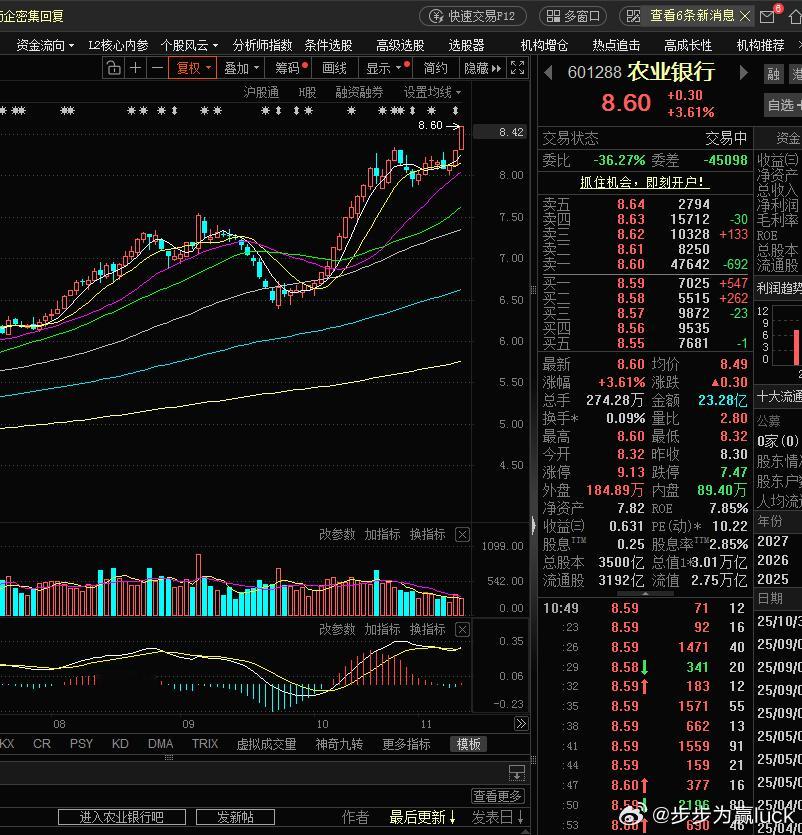Click 进入农业银行吧 forum button
Screen dimensions: 802x835
122,816
